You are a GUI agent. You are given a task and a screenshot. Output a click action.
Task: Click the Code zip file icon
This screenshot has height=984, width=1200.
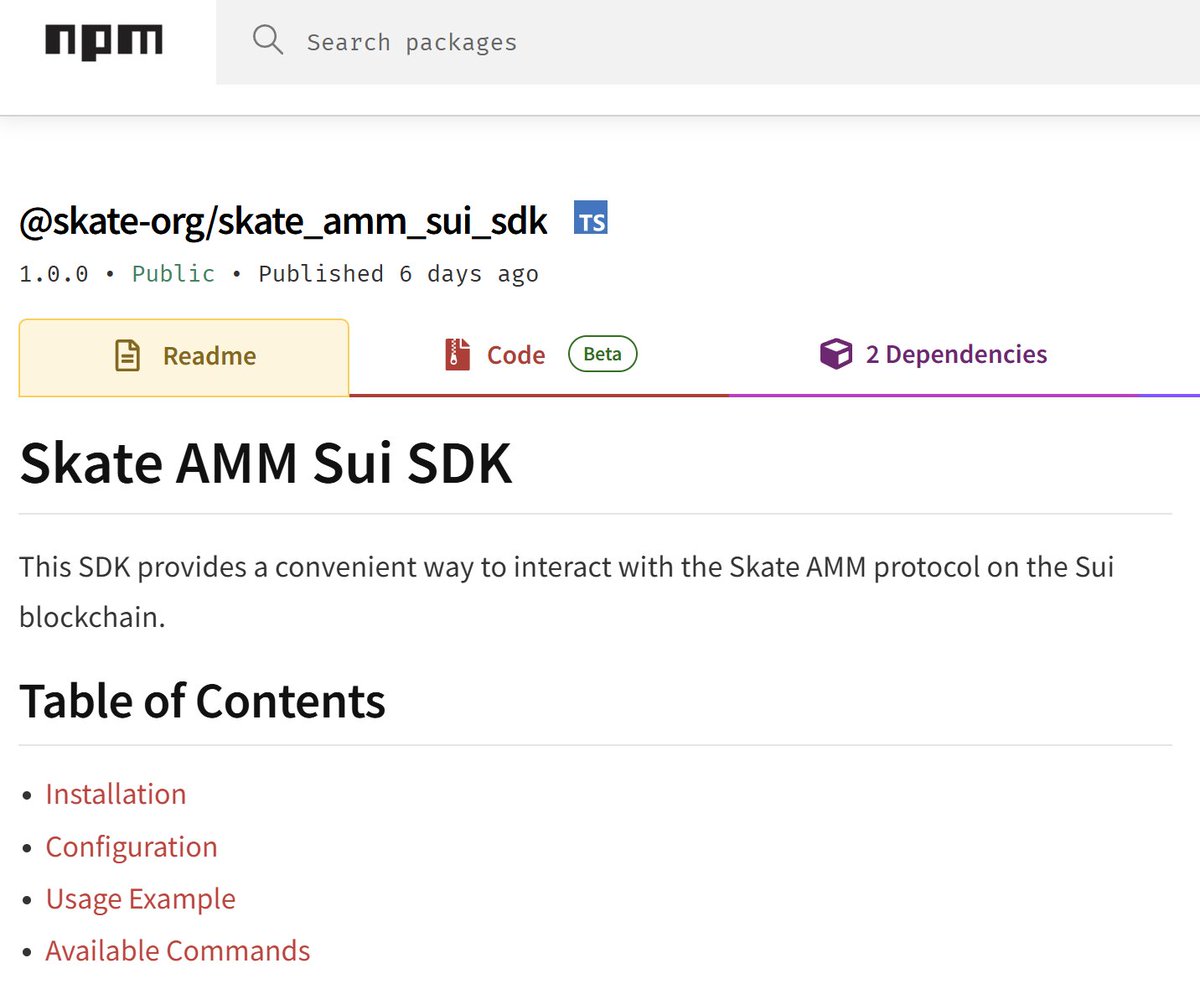[457, 355]
